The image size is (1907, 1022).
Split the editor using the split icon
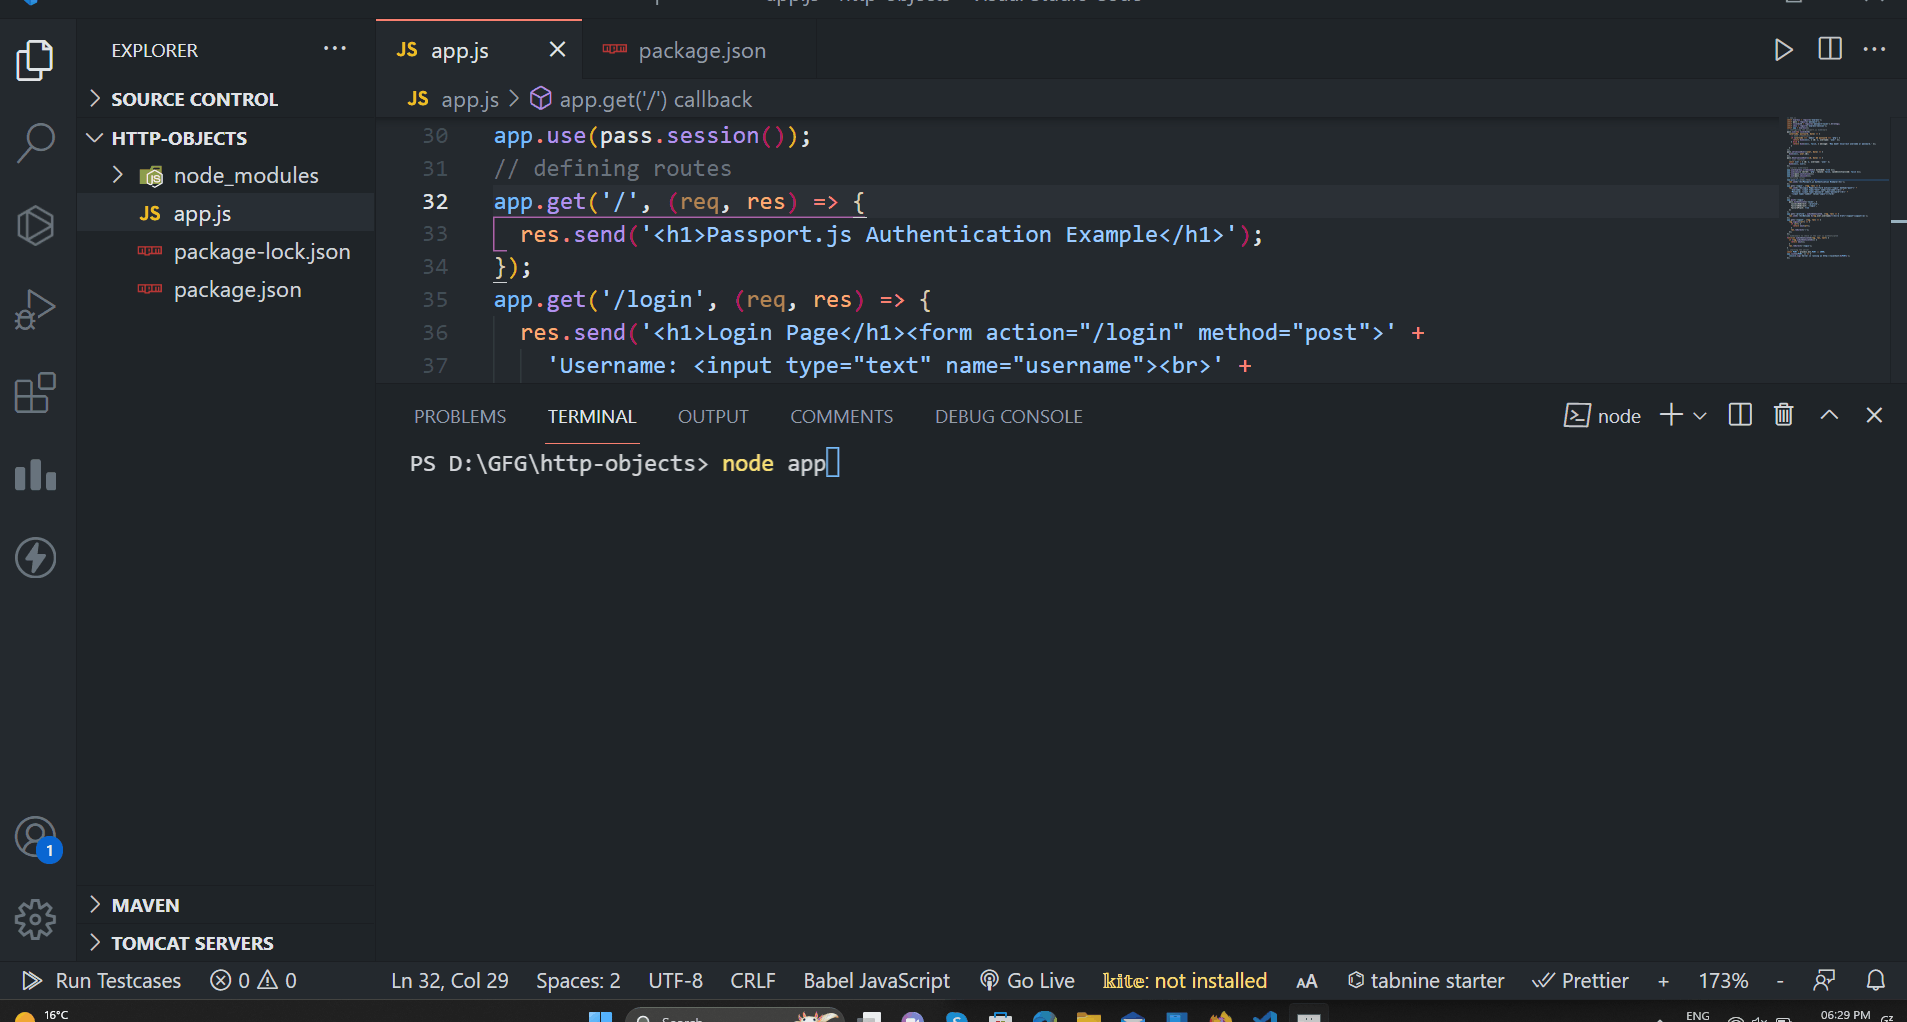pos(1831,48)
